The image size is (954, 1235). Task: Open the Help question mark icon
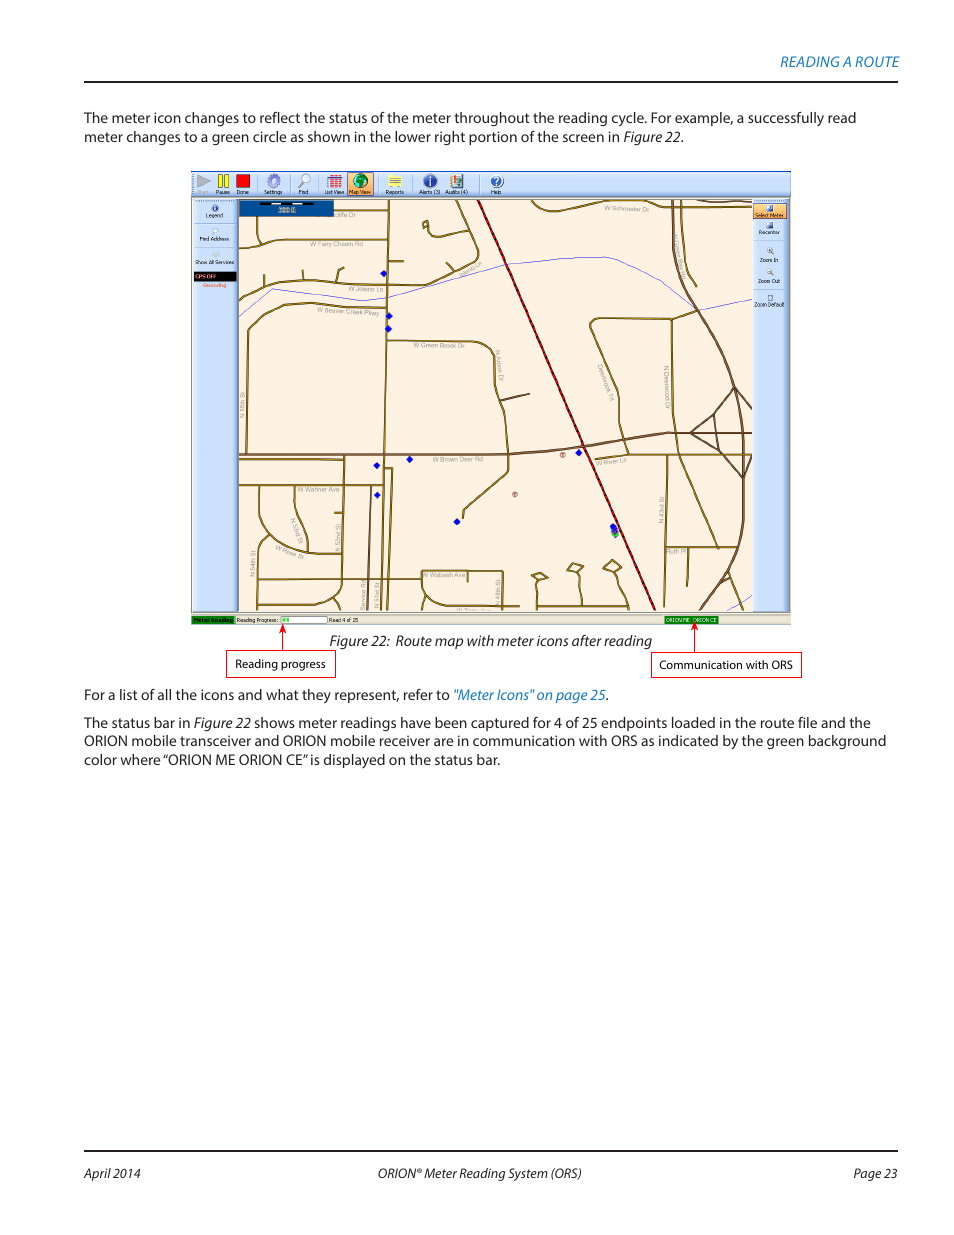(496, 183)
